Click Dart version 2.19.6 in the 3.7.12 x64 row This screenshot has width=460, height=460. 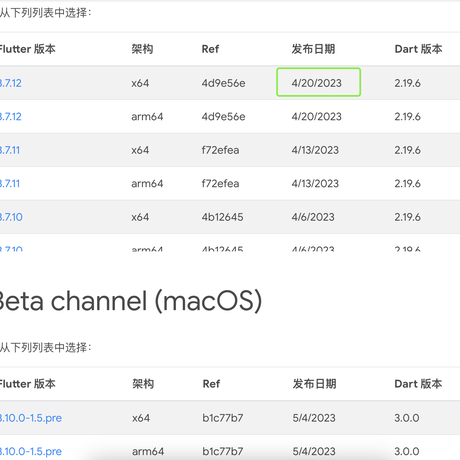click(407, 83)
